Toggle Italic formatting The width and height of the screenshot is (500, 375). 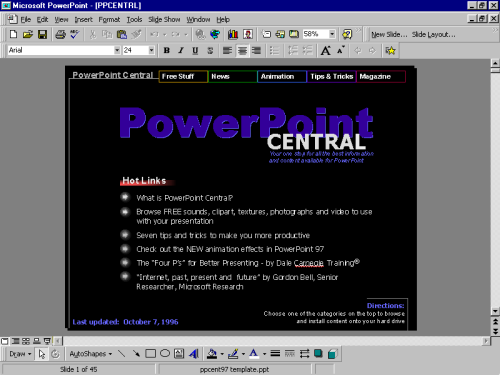[x=181, y=50]
